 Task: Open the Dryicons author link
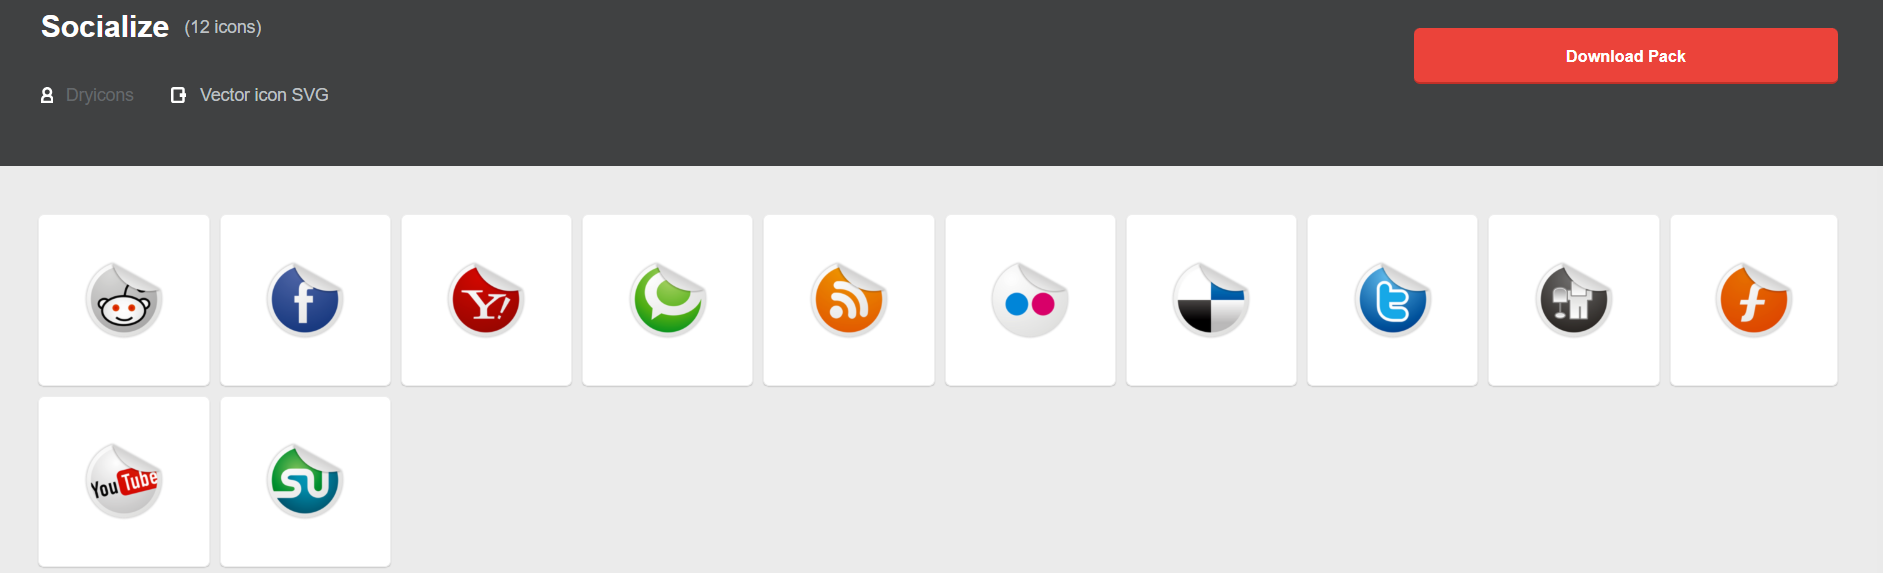99,95
